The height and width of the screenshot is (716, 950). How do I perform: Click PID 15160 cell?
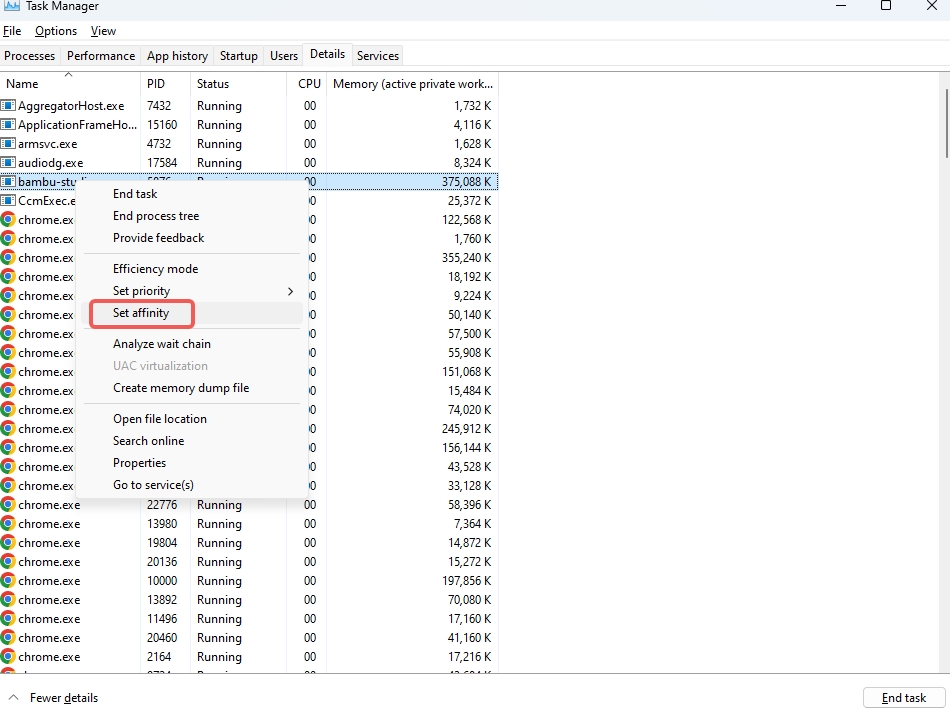click(162, 125)
